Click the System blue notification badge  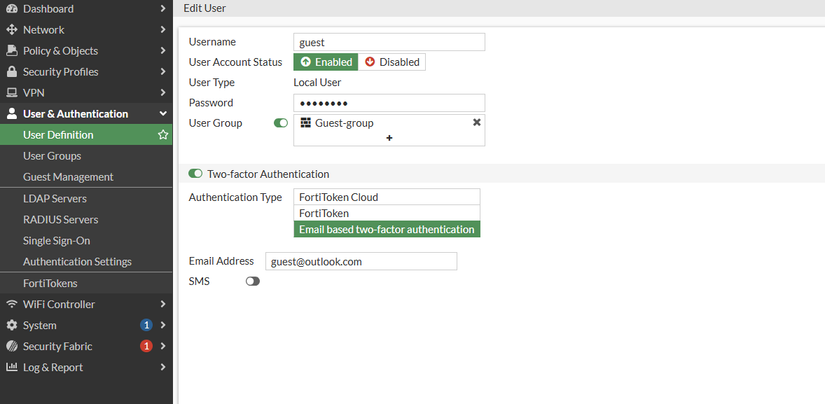click(146, 325)
